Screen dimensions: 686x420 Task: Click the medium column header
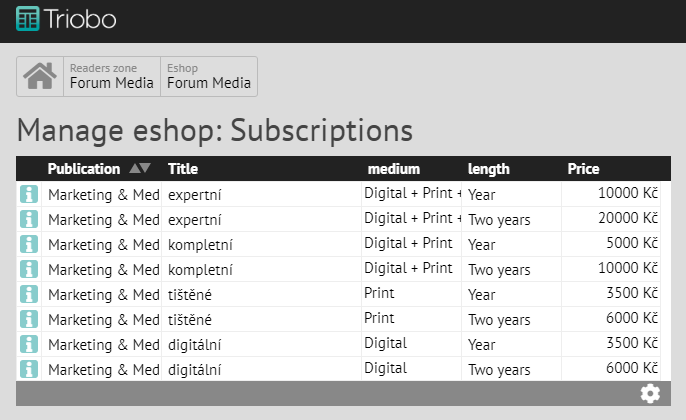(x=393, y=169)
